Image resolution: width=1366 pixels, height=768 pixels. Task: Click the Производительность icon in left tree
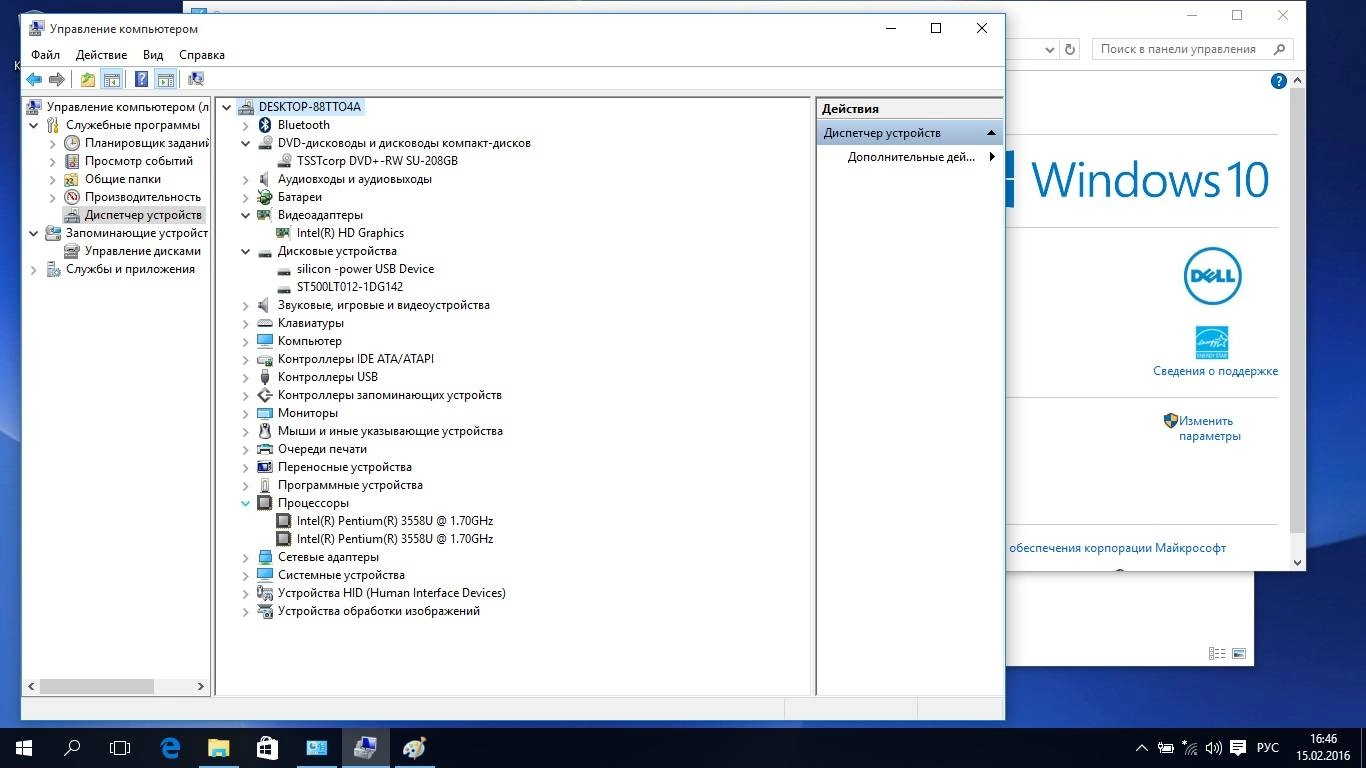72,197
